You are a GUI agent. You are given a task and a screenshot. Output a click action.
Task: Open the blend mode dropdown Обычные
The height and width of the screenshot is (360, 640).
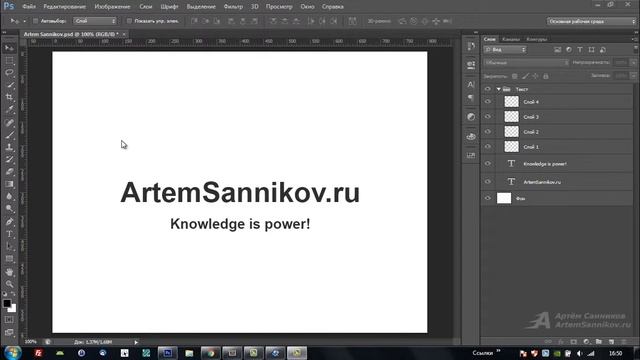click(526, 63)
